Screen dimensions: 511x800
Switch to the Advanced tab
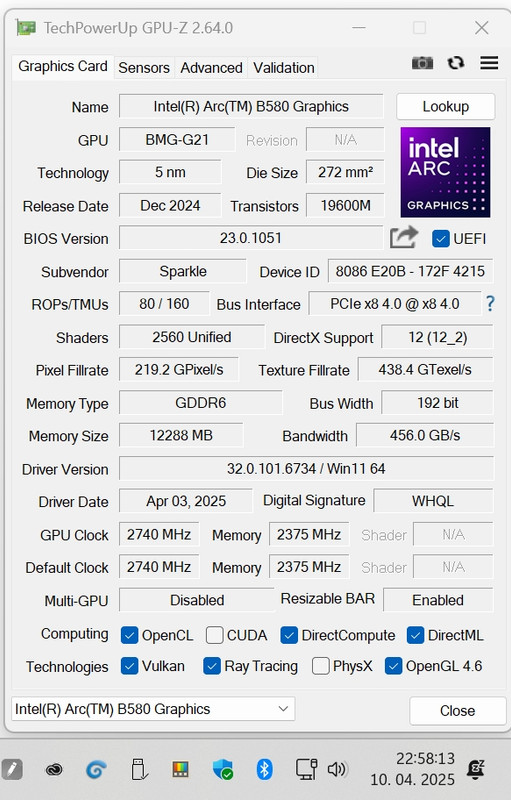pos(211,68)
